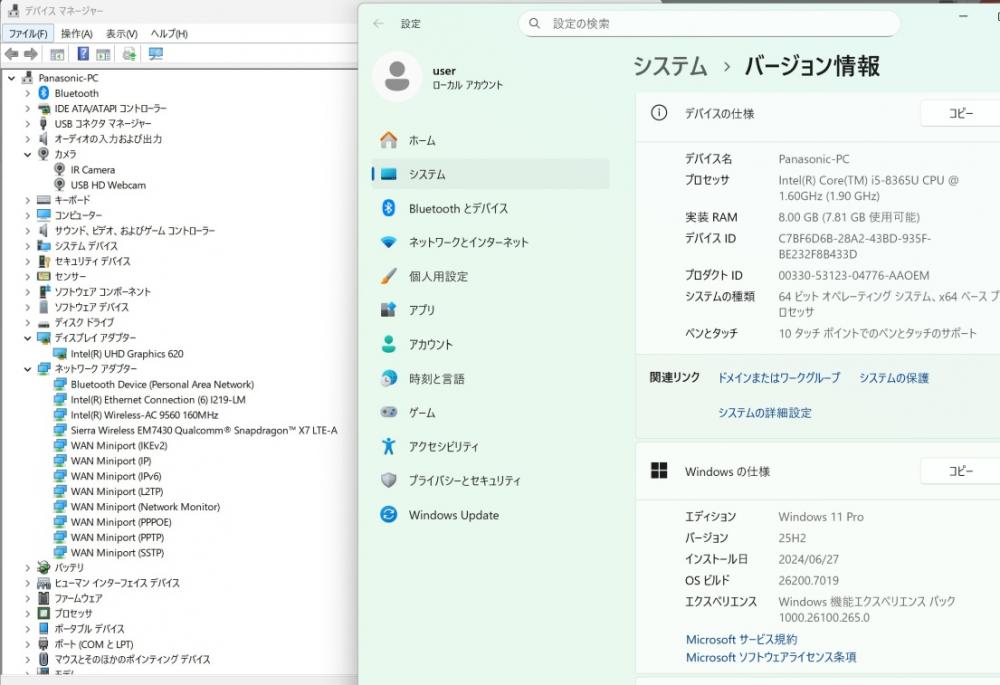Select IR Camera device
1000x685 pixels.
coord(92,170)
